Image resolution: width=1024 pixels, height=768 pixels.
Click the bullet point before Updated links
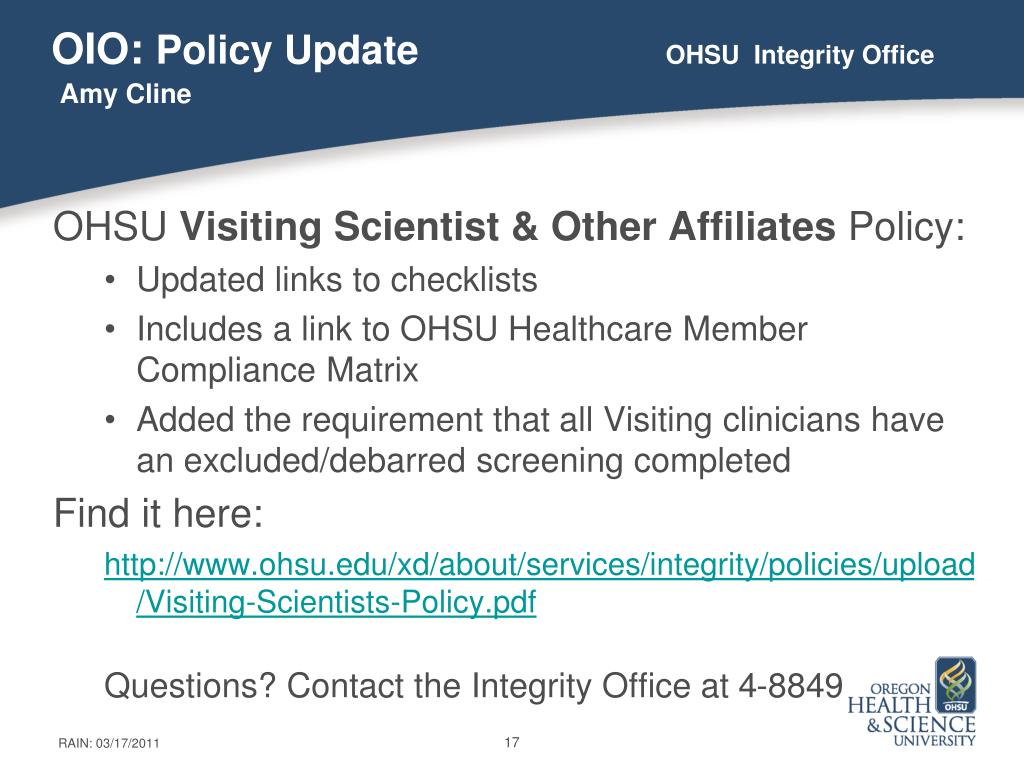(x=110, y=281)
